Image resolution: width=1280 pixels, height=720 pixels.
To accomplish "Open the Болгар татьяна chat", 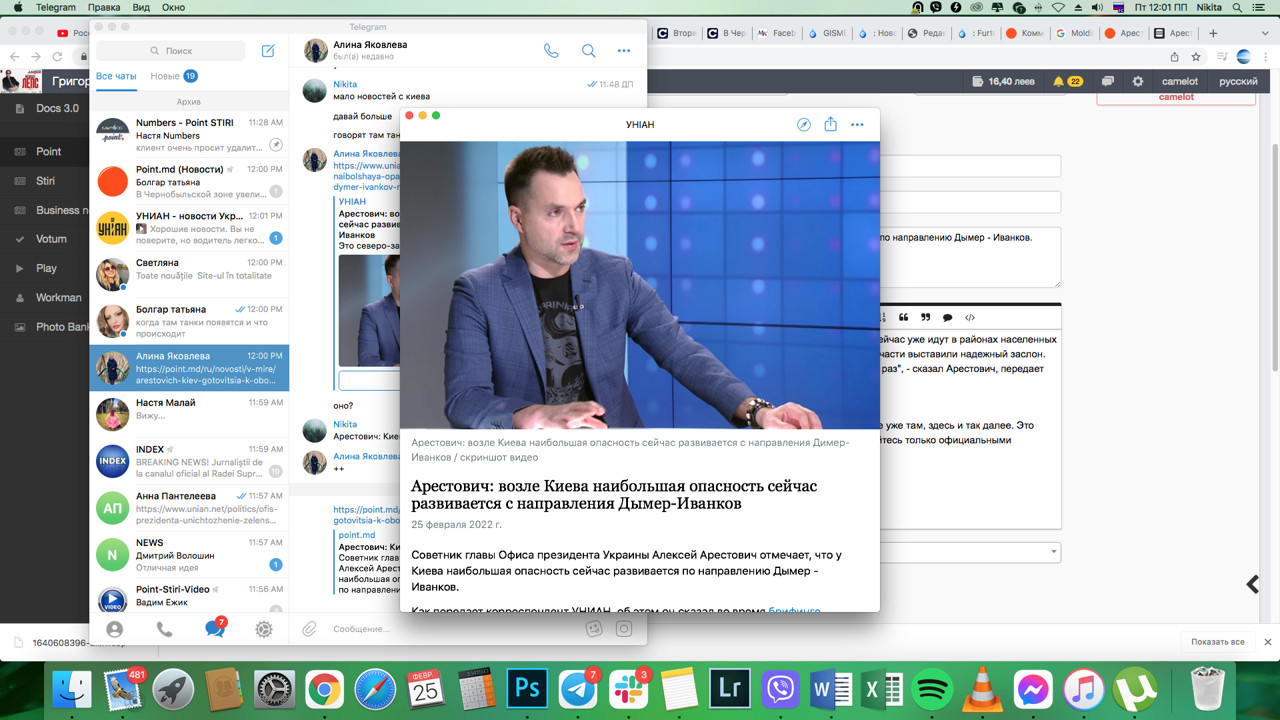I will click(189, 321).
